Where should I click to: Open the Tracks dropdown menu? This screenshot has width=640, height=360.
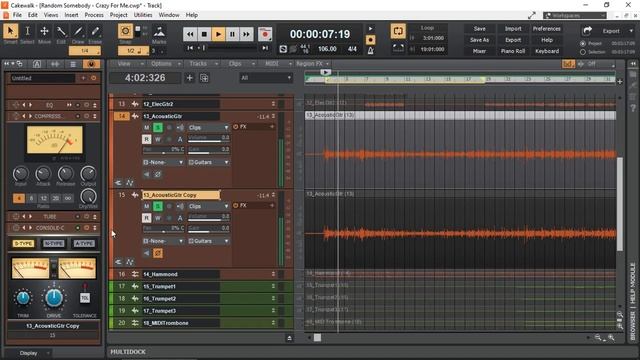coord(203,64)
